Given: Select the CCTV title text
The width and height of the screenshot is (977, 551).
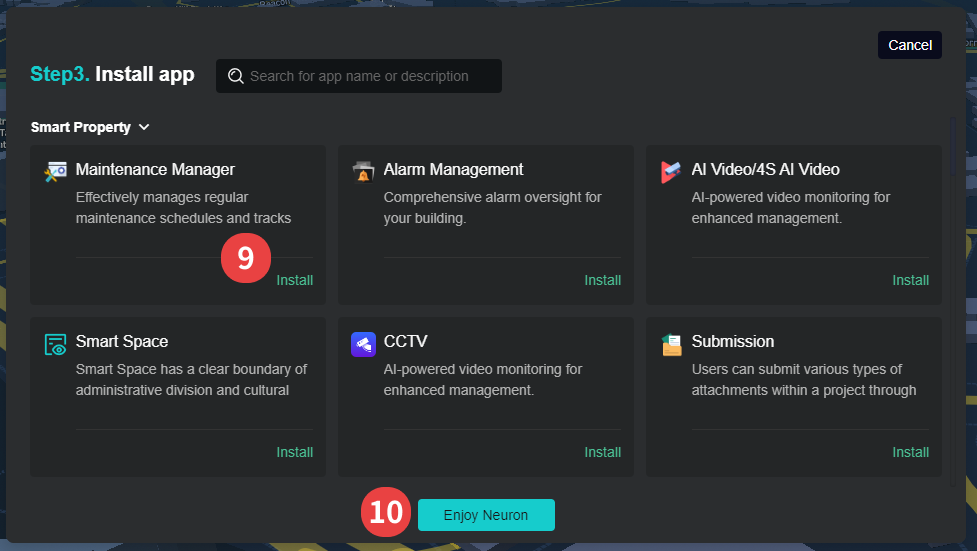Looking at the screenshot, I should [406, 342].
